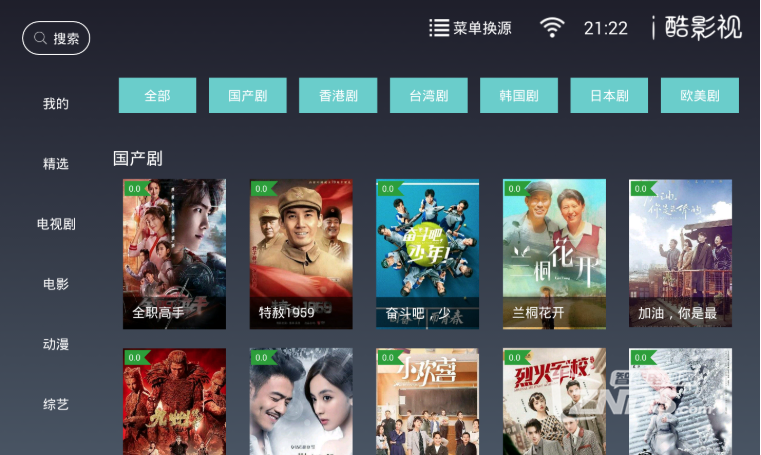
Task: Click the 酷影视 logo
Action: [703, 27]
